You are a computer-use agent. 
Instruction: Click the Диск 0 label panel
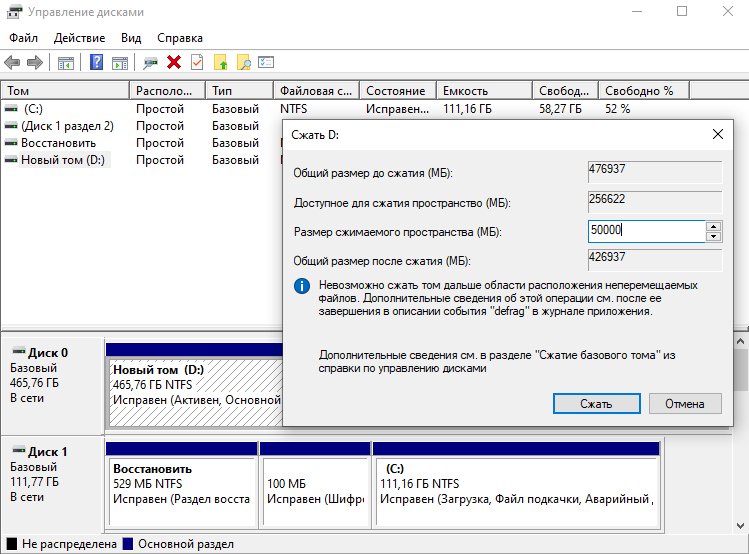pyautogui.click(x=53, y=386)
